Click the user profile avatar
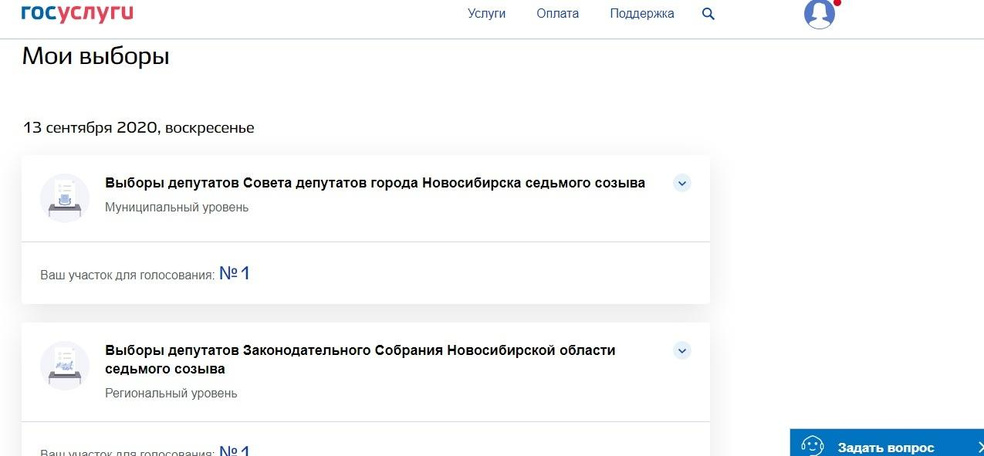 coord(819,13)
